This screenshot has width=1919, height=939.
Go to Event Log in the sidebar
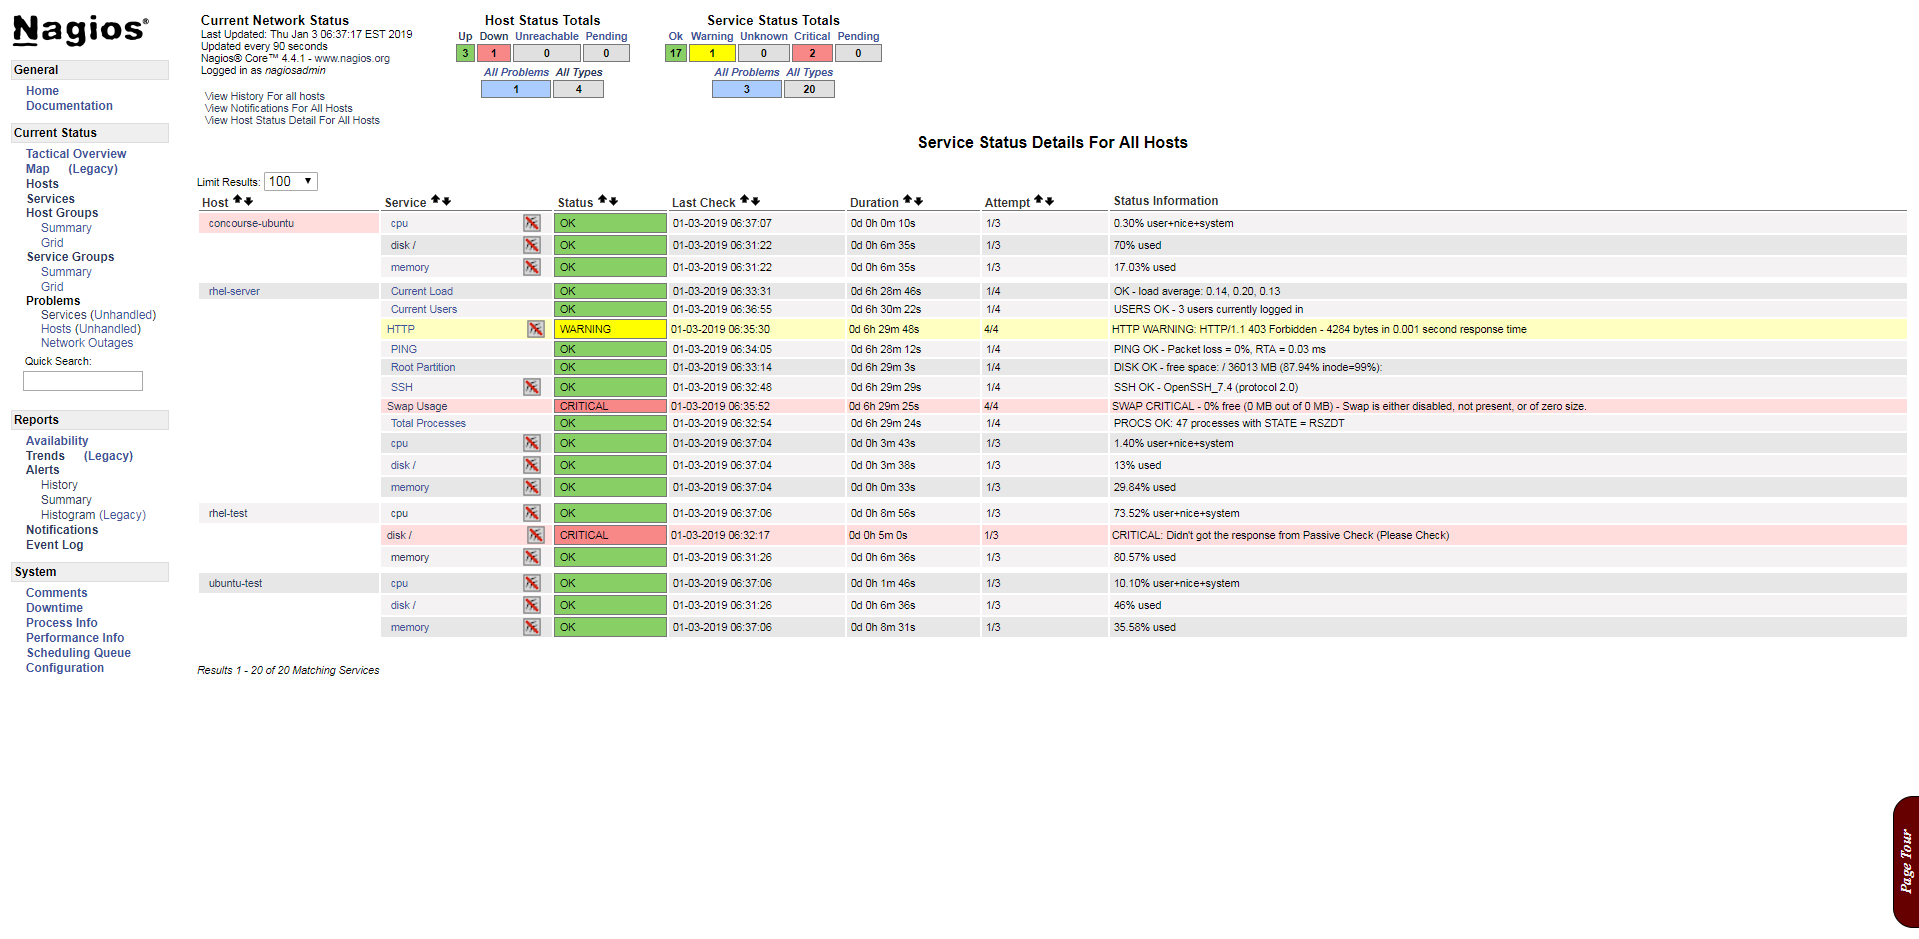coord(55,545)
